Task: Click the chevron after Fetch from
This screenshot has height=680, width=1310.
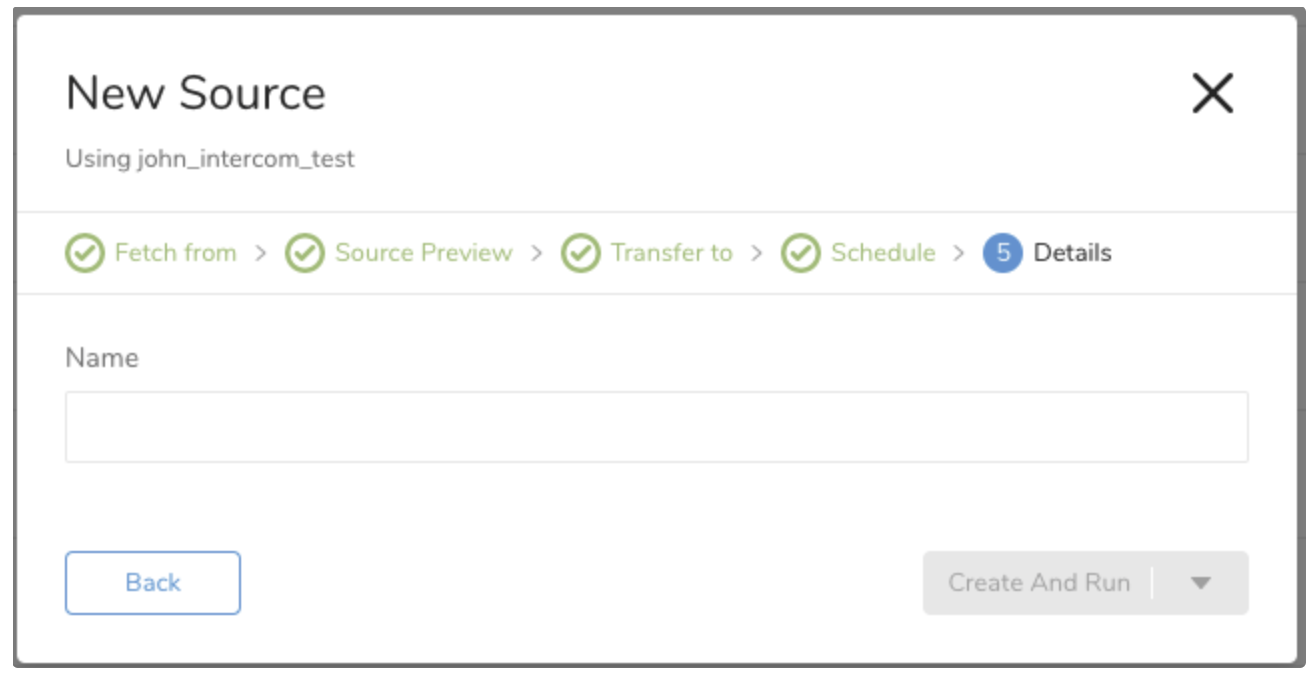Action: (261, 253)
